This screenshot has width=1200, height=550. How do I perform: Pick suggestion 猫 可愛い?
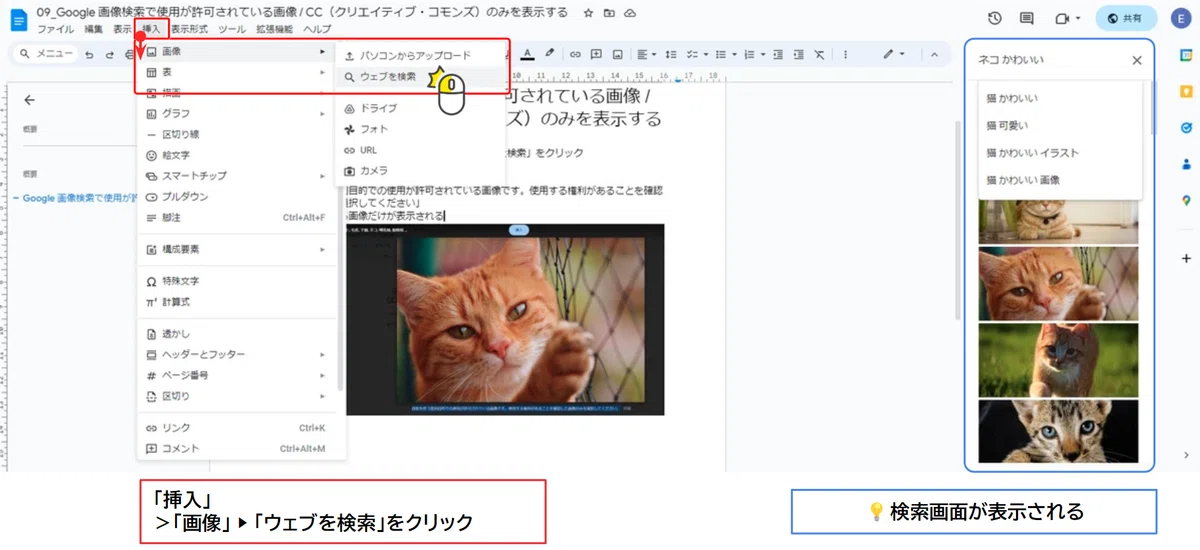click(1060, 125)
